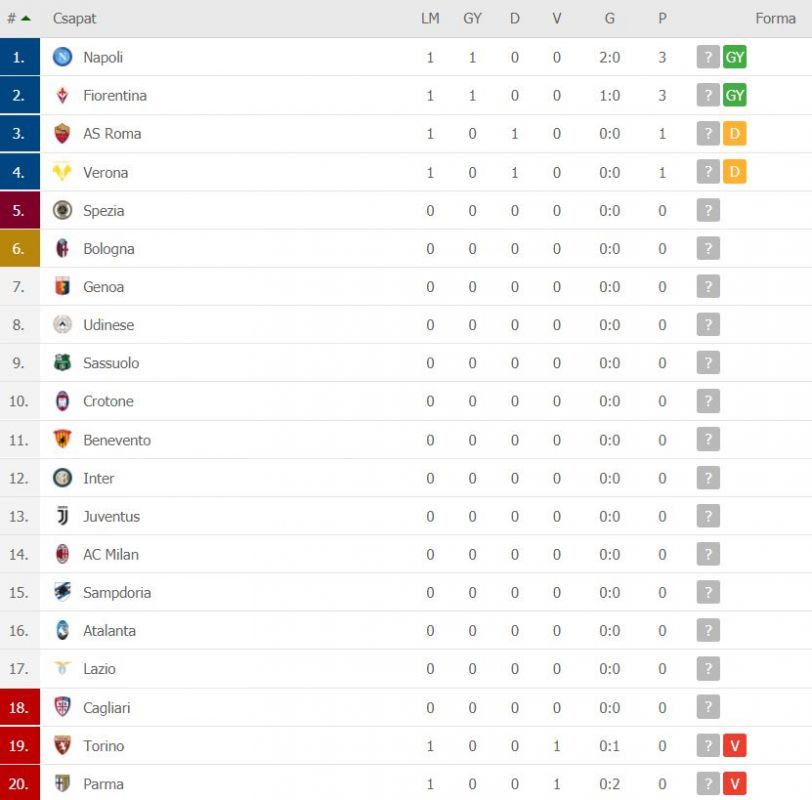
Task: Click Napoli's green GY form badge
Action: (x=734, y=57)
